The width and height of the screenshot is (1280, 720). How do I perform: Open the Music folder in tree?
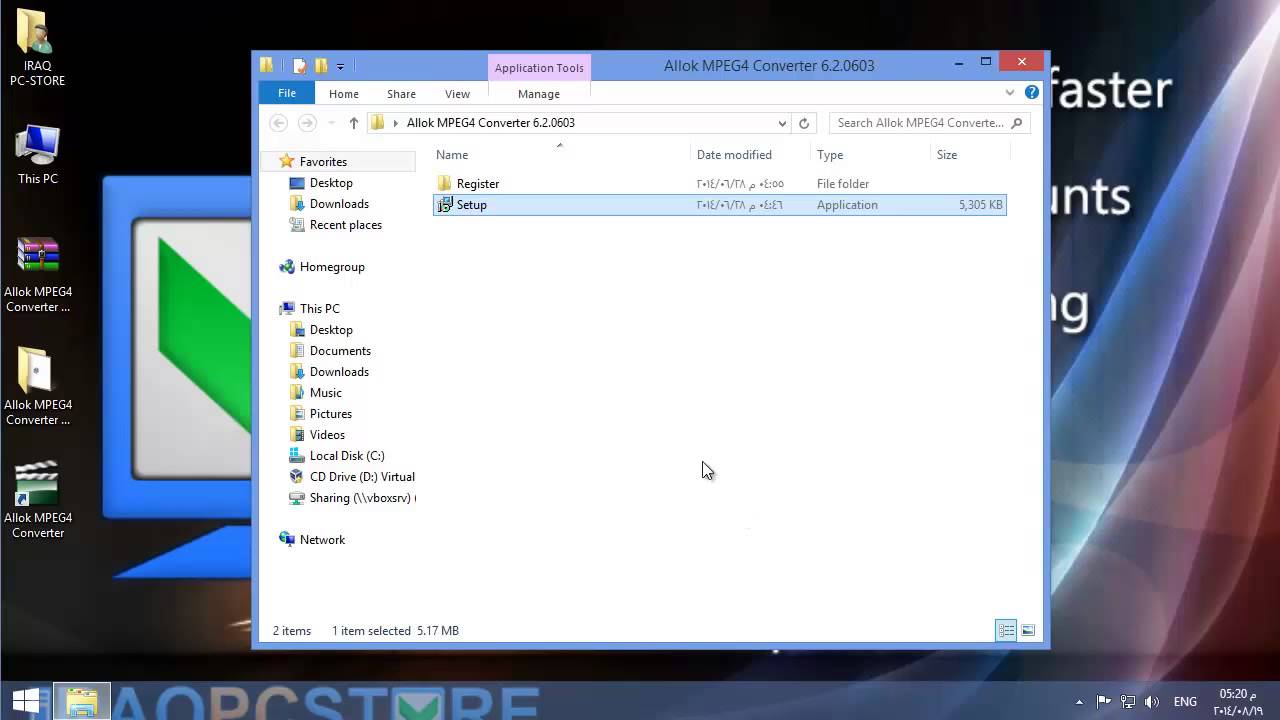[325, 393]
